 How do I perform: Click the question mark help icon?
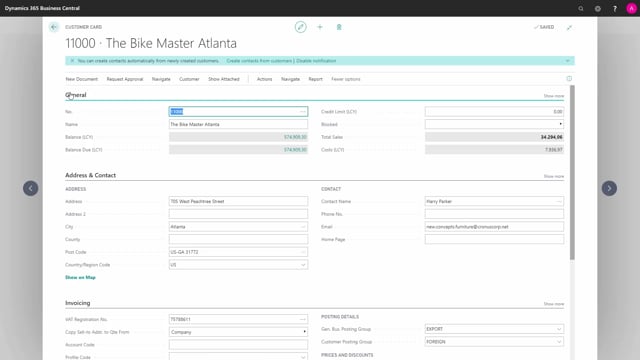click(x=615, y=9)
